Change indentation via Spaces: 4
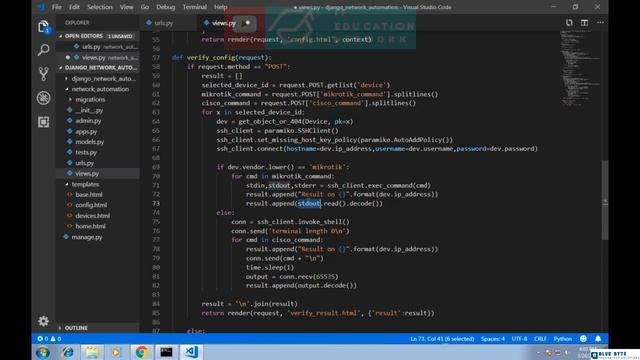Image resolution: width=640 pixels, height=360 pixels. pyautogui.click(x=493, y=339)
